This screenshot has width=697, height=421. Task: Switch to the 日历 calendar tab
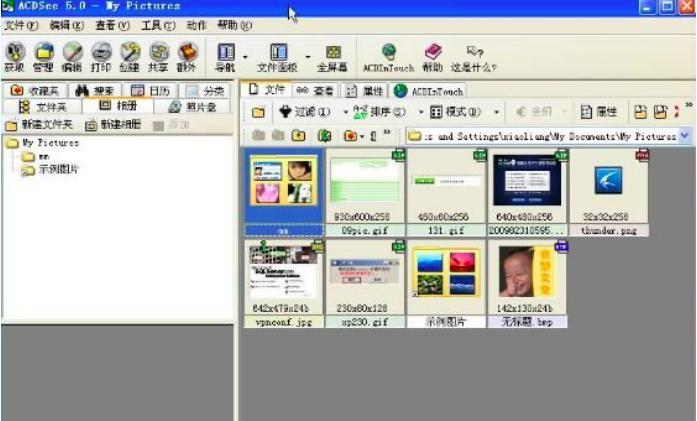click(x=152, y=91)
